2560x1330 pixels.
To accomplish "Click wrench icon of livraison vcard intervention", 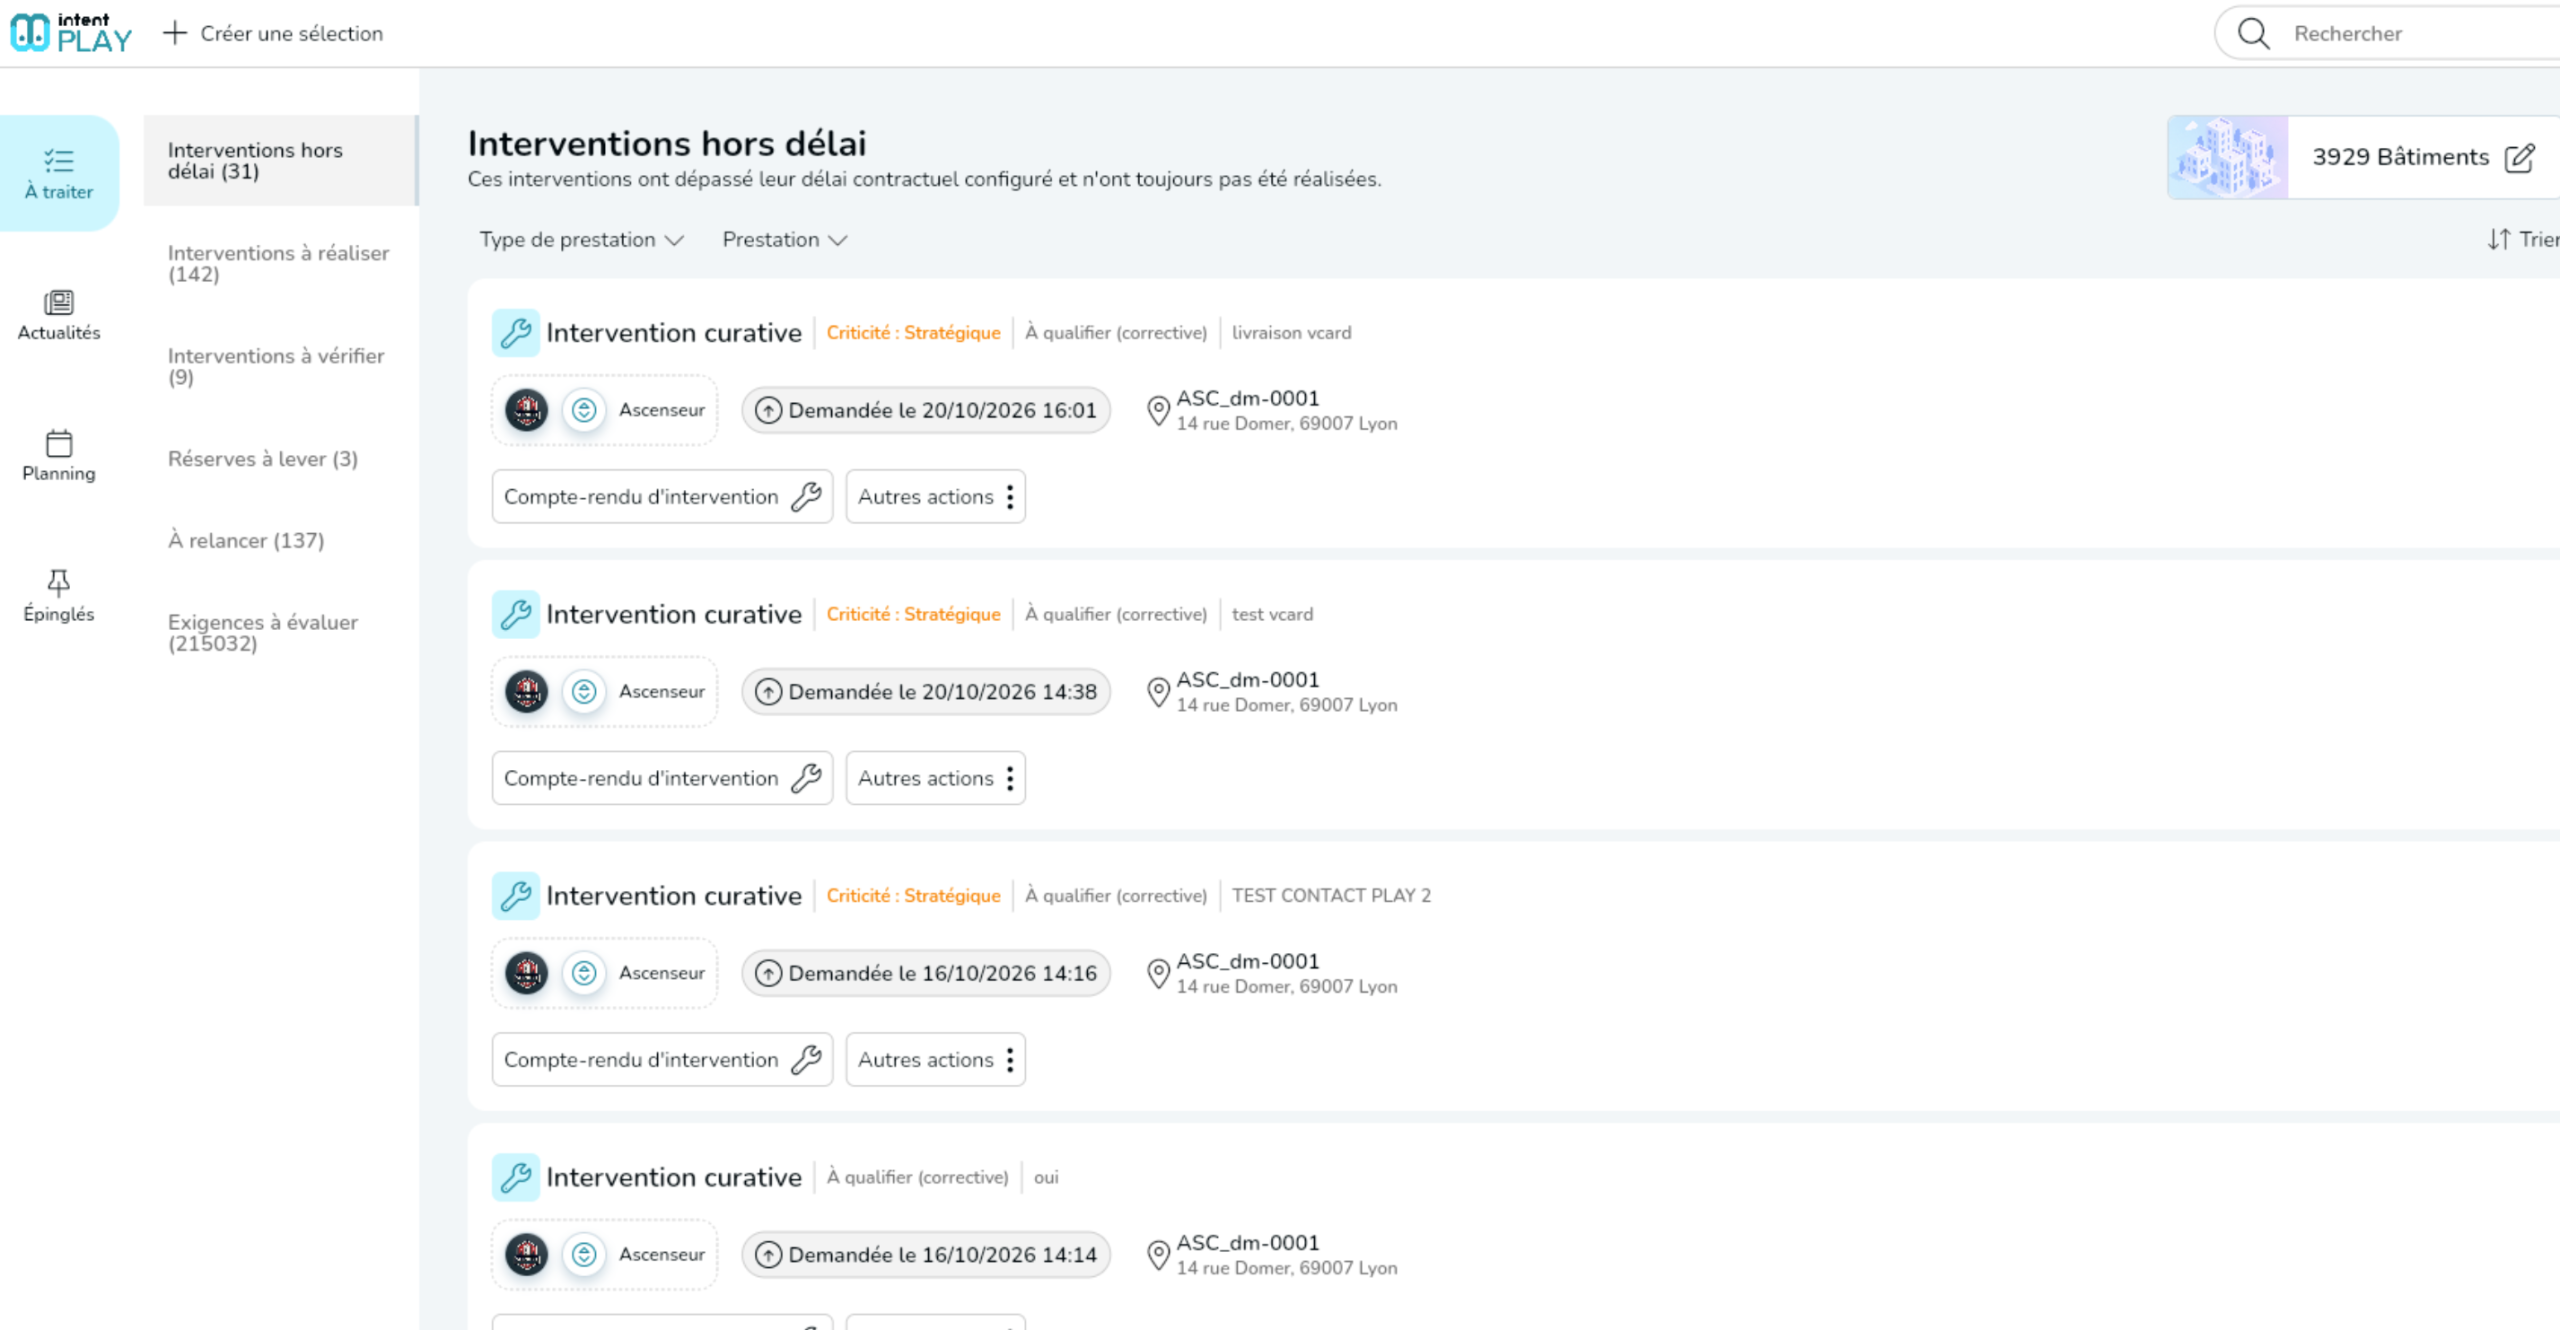I will (x=516, y=333).
